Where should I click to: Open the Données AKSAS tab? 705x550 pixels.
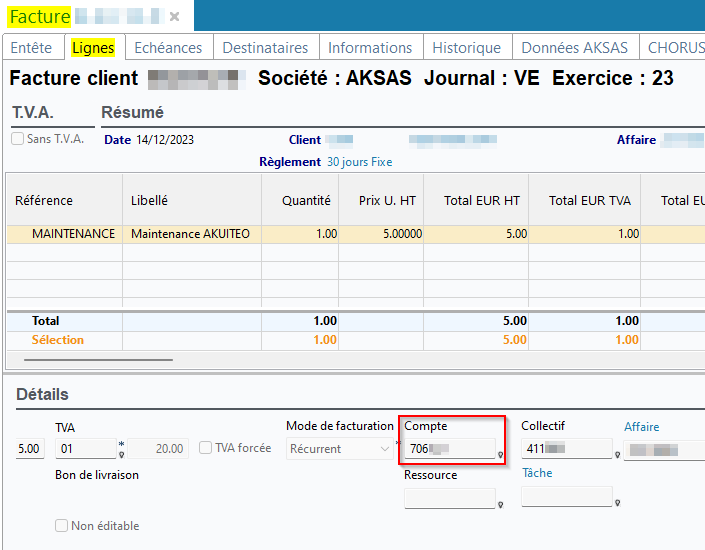tap(575, 48)
